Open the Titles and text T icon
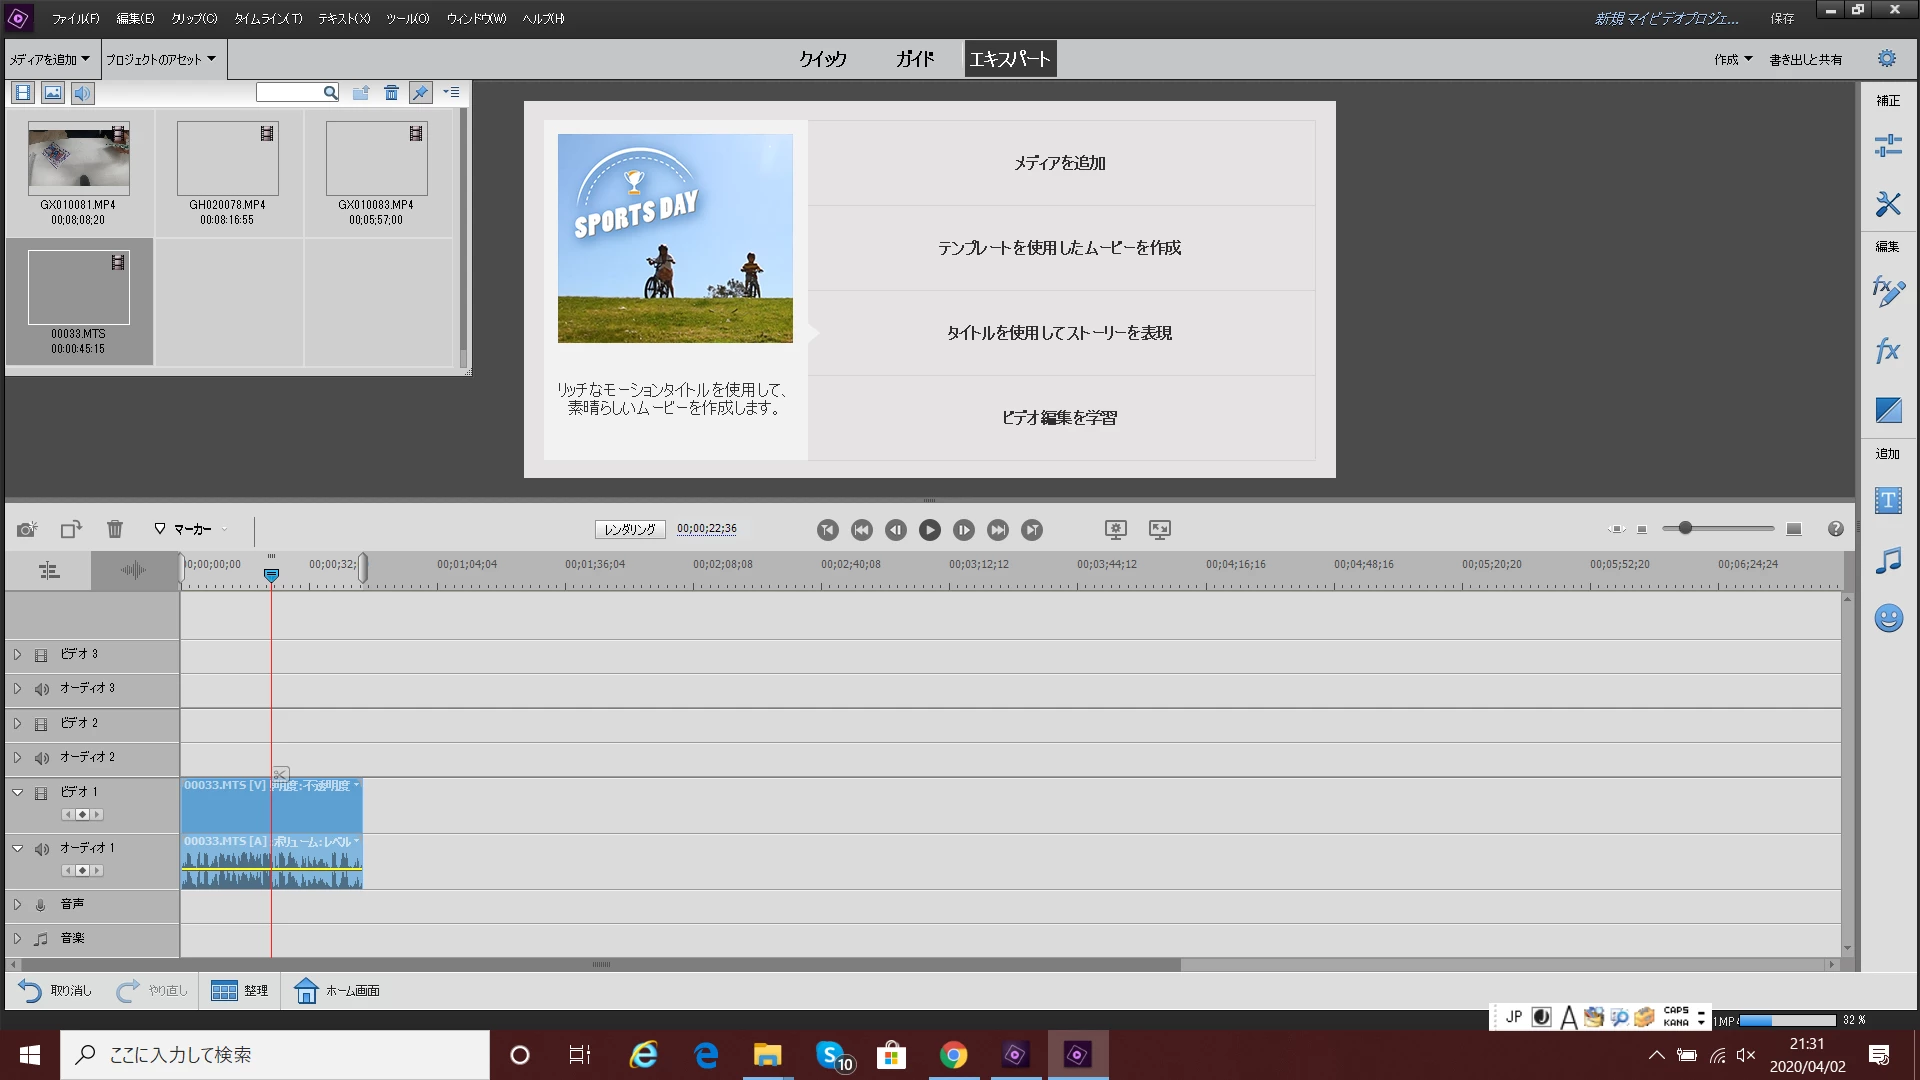 [x=1888, y=501]
